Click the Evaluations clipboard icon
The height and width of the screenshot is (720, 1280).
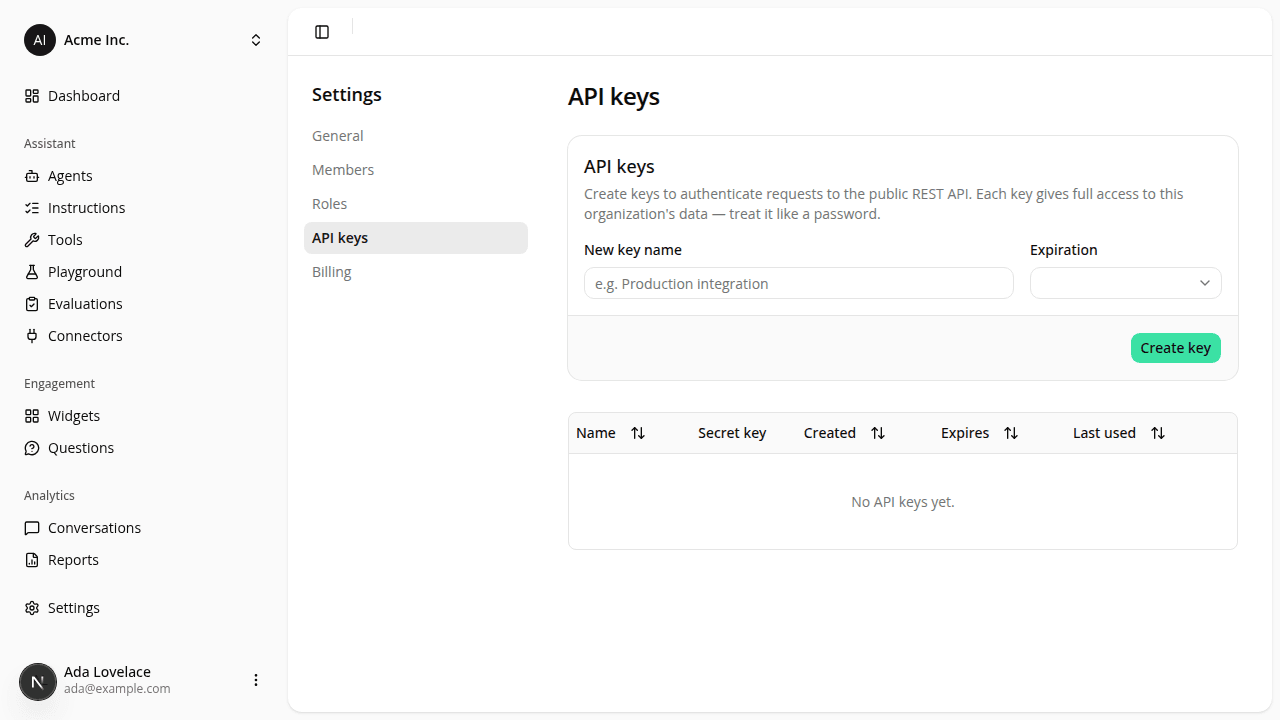click(32, 304)
